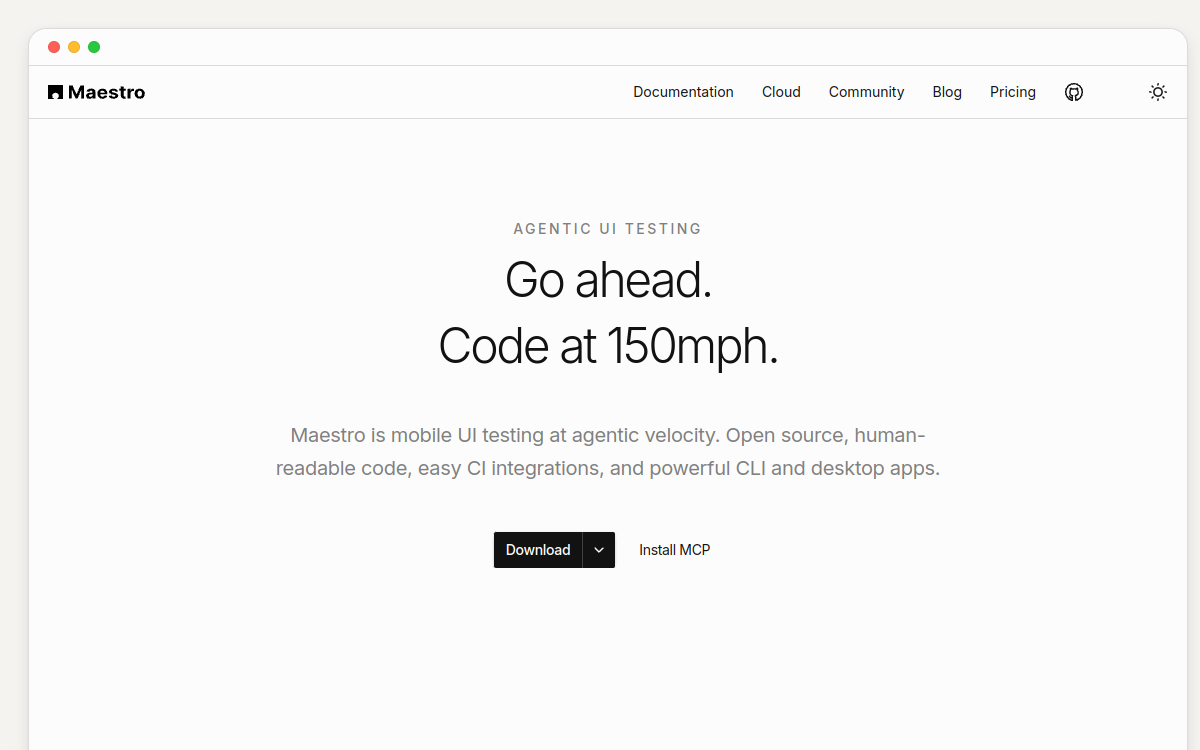
Task: Open the Cloud nav link
Action: coord(781,92)
